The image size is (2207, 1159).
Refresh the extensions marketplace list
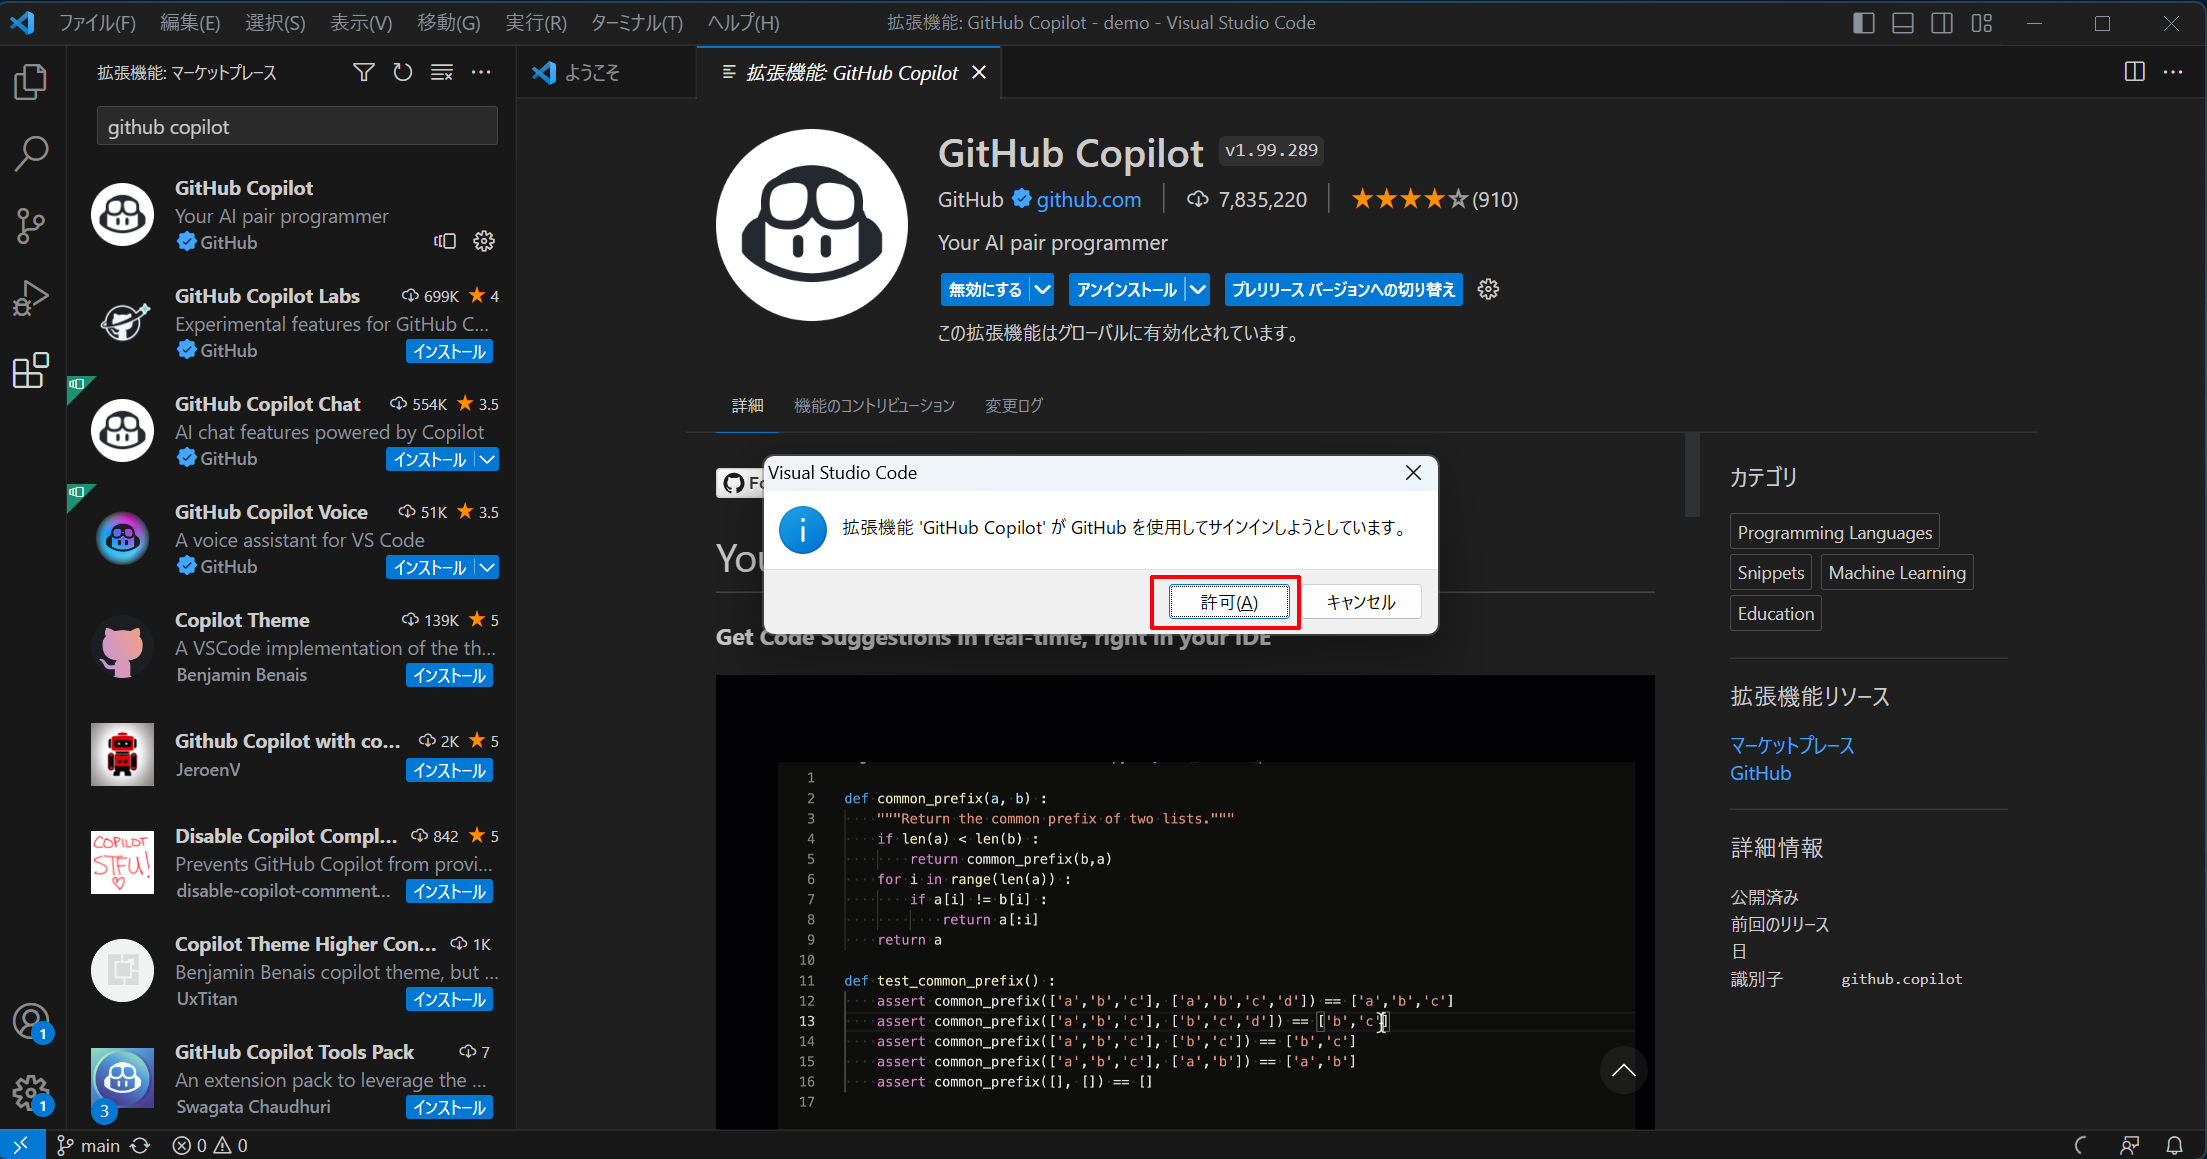(x=403, y=72)
